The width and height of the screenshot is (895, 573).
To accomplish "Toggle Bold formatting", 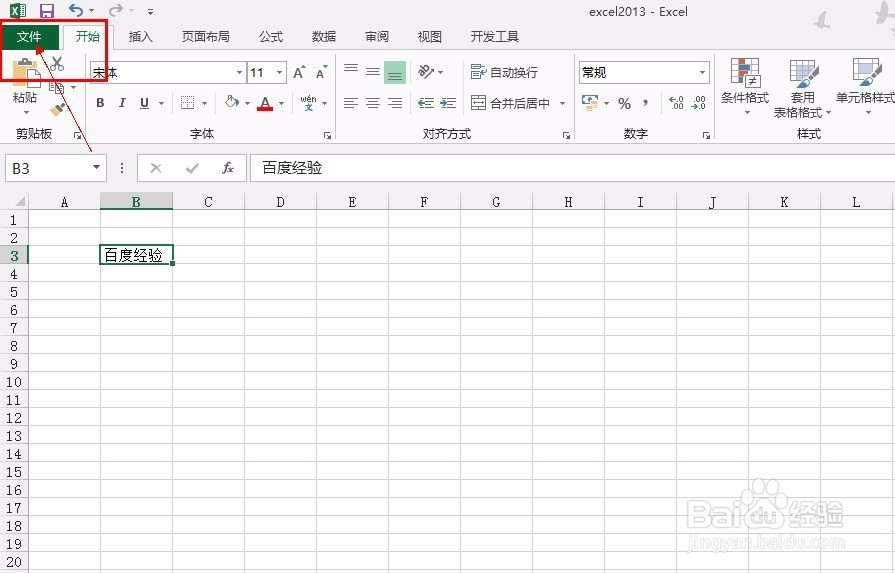I will [x=100, y=103].
